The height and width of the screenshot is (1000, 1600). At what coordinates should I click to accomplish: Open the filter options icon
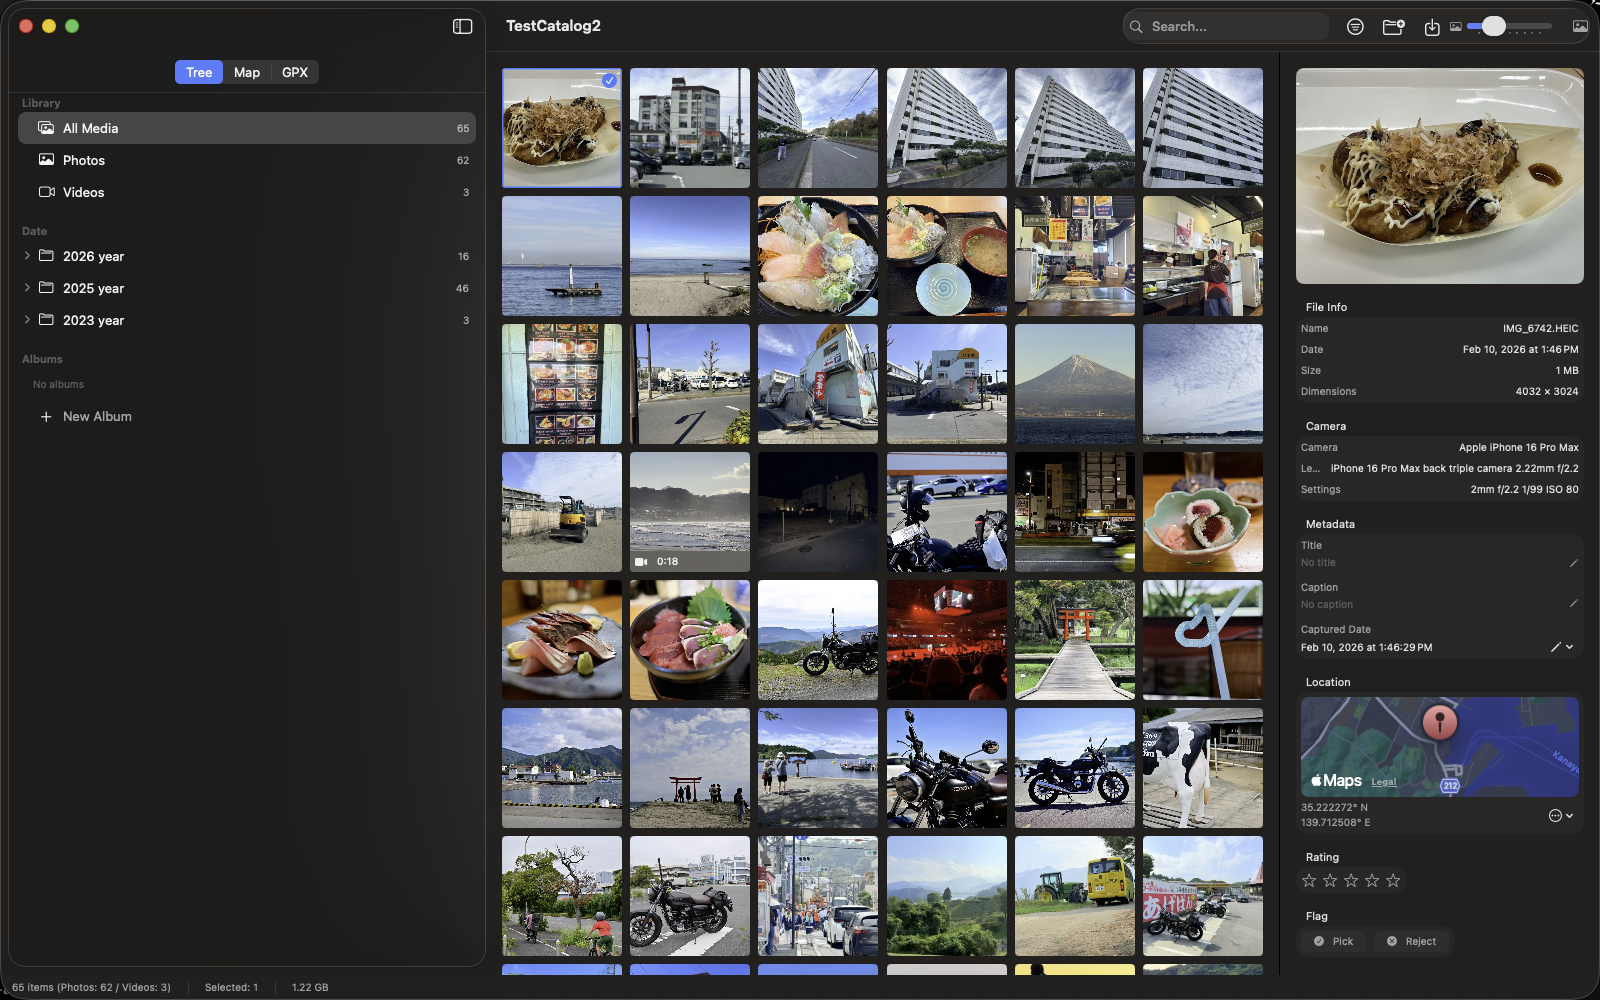(1355, 27)
